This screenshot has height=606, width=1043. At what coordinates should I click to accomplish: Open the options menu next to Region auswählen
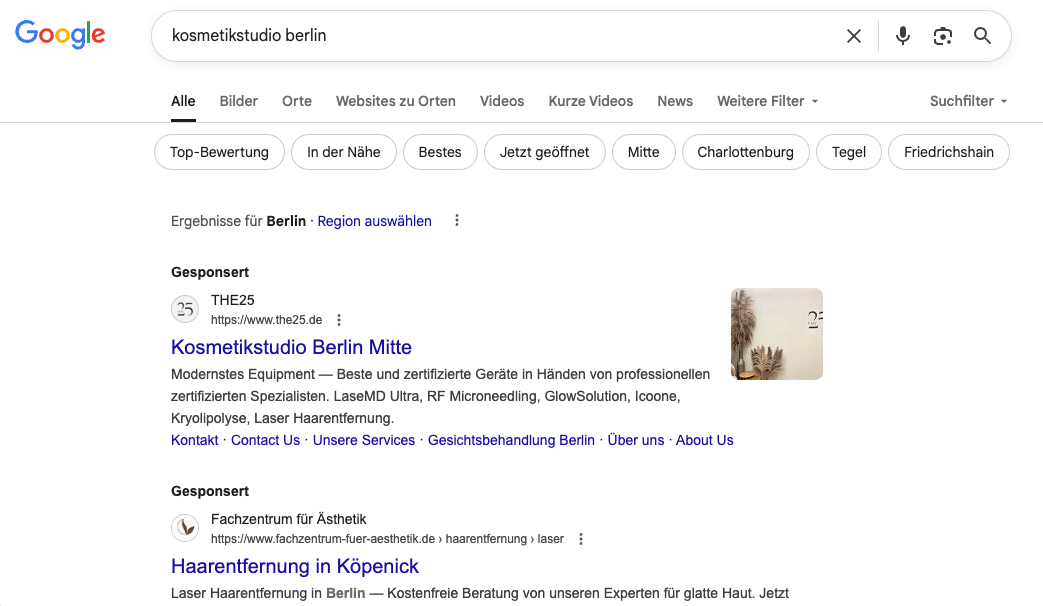tap(457, 220)
